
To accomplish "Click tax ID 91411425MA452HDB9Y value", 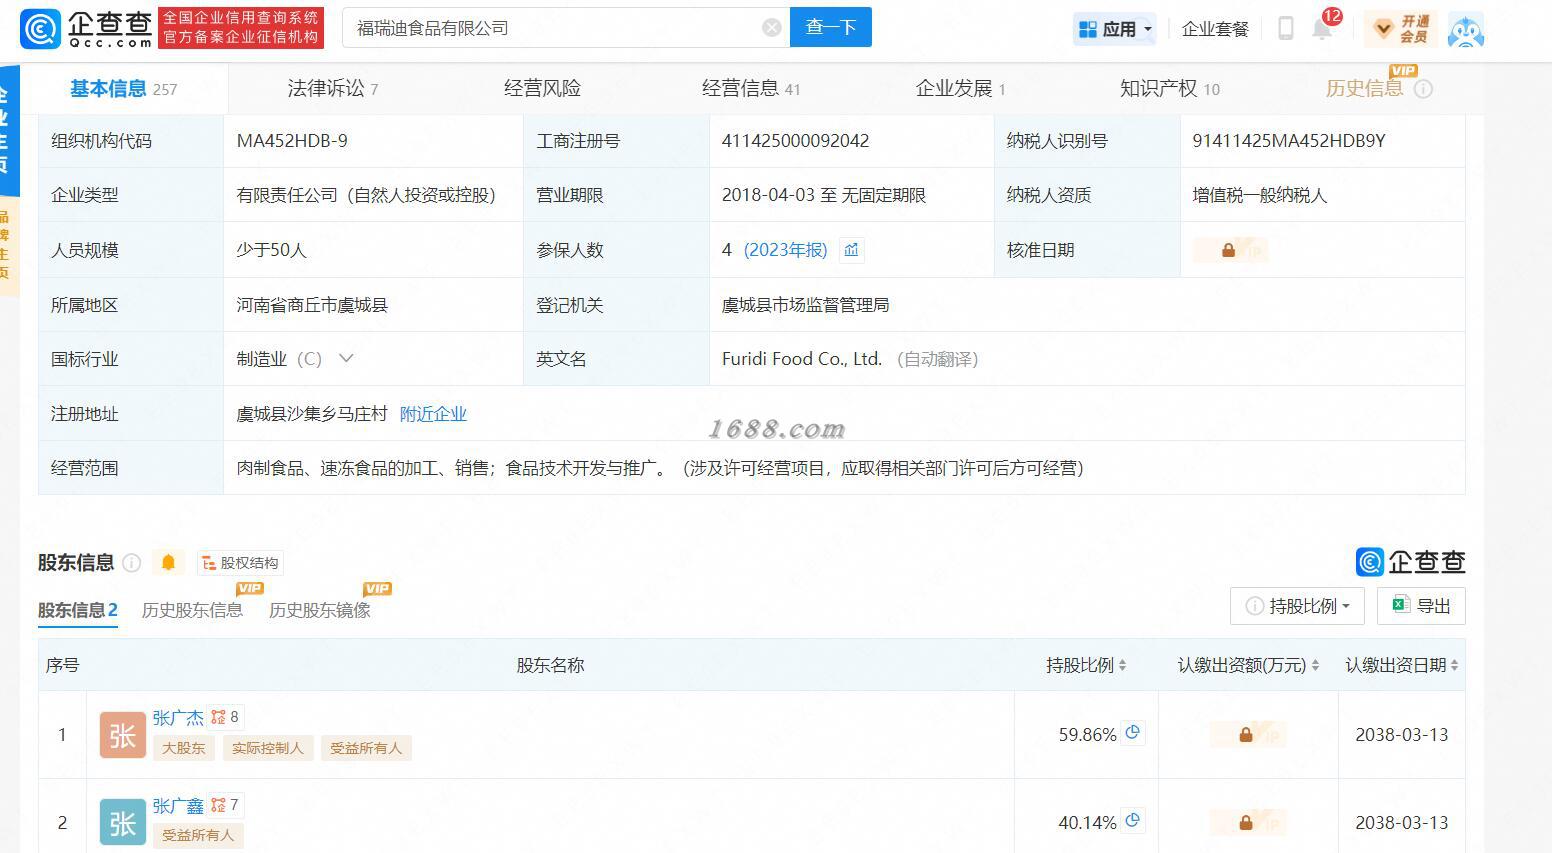I will pyautogui.click(x=1289, y=141).
